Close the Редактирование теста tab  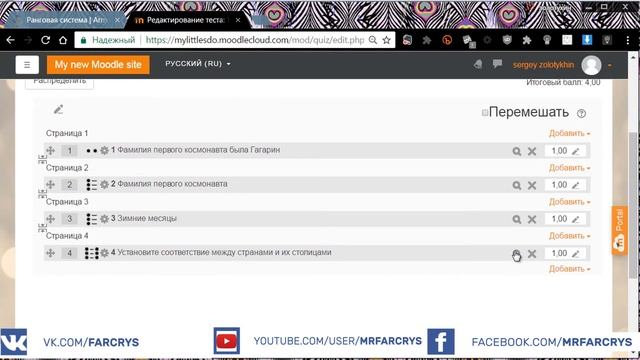[x=238, y=20]
